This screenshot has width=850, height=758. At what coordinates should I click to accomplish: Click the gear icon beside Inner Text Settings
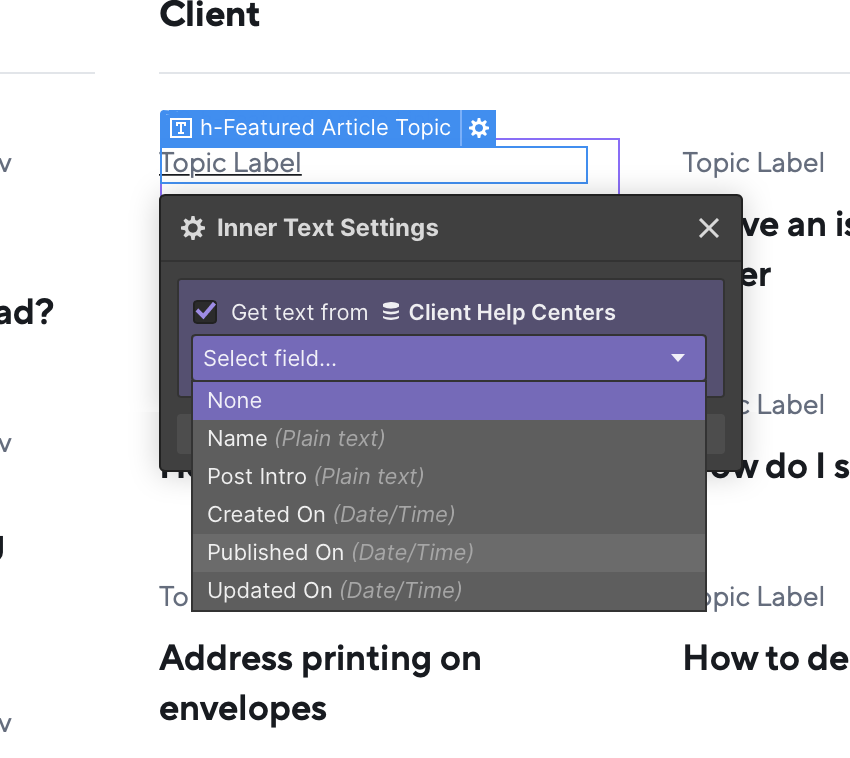pyautogui.click(x=193, y=228)
